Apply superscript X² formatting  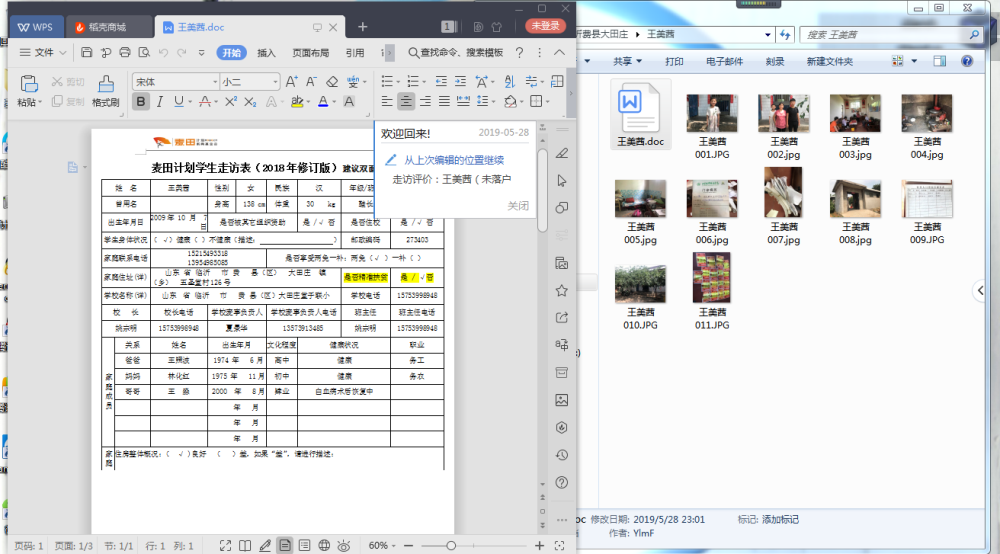coord(231,101)
